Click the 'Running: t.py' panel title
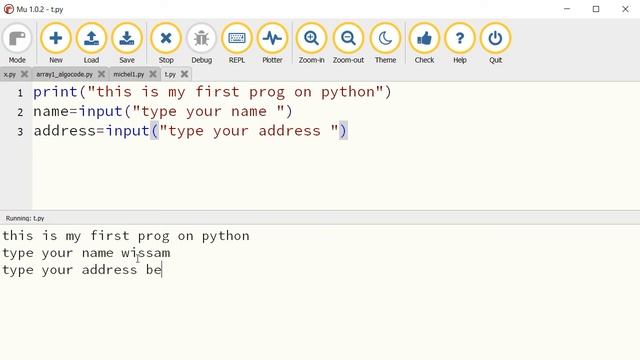 [x=25, y=218]
